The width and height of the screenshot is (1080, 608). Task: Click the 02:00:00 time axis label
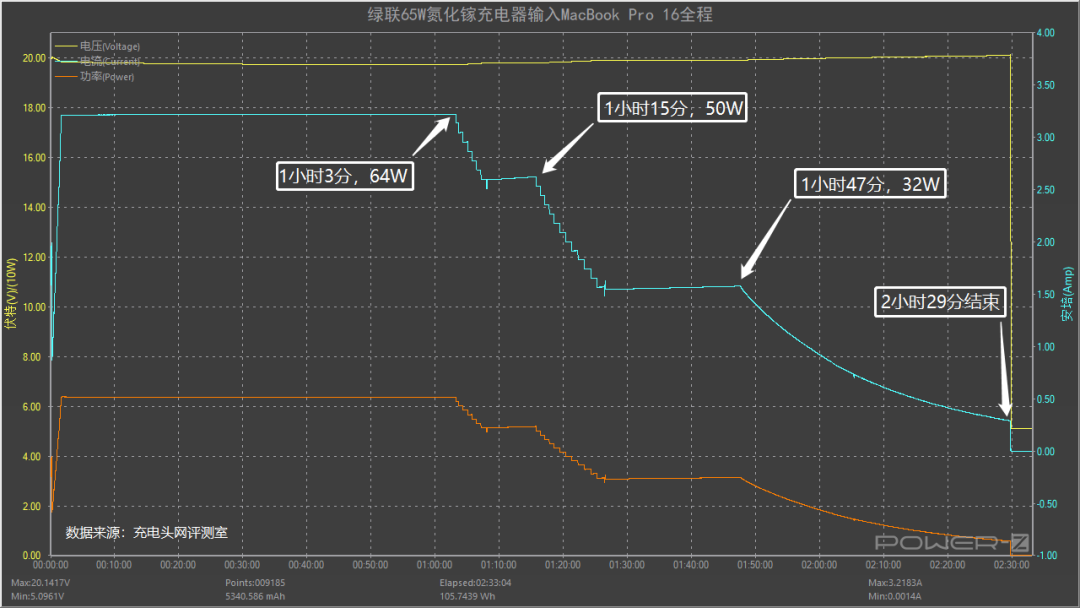(x=819, y=565)
